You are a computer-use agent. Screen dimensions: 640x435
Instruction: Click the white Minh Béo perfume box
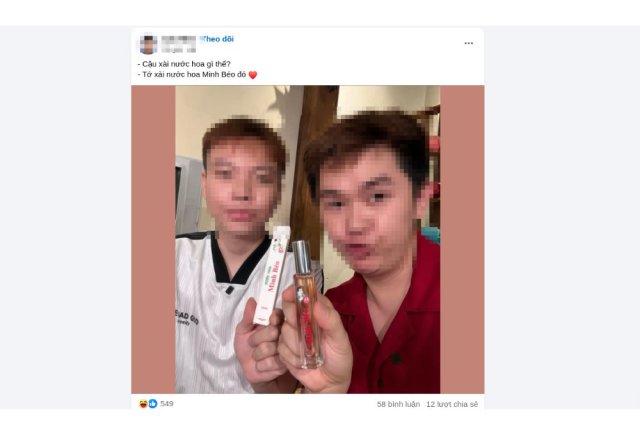tap(271, 277)
